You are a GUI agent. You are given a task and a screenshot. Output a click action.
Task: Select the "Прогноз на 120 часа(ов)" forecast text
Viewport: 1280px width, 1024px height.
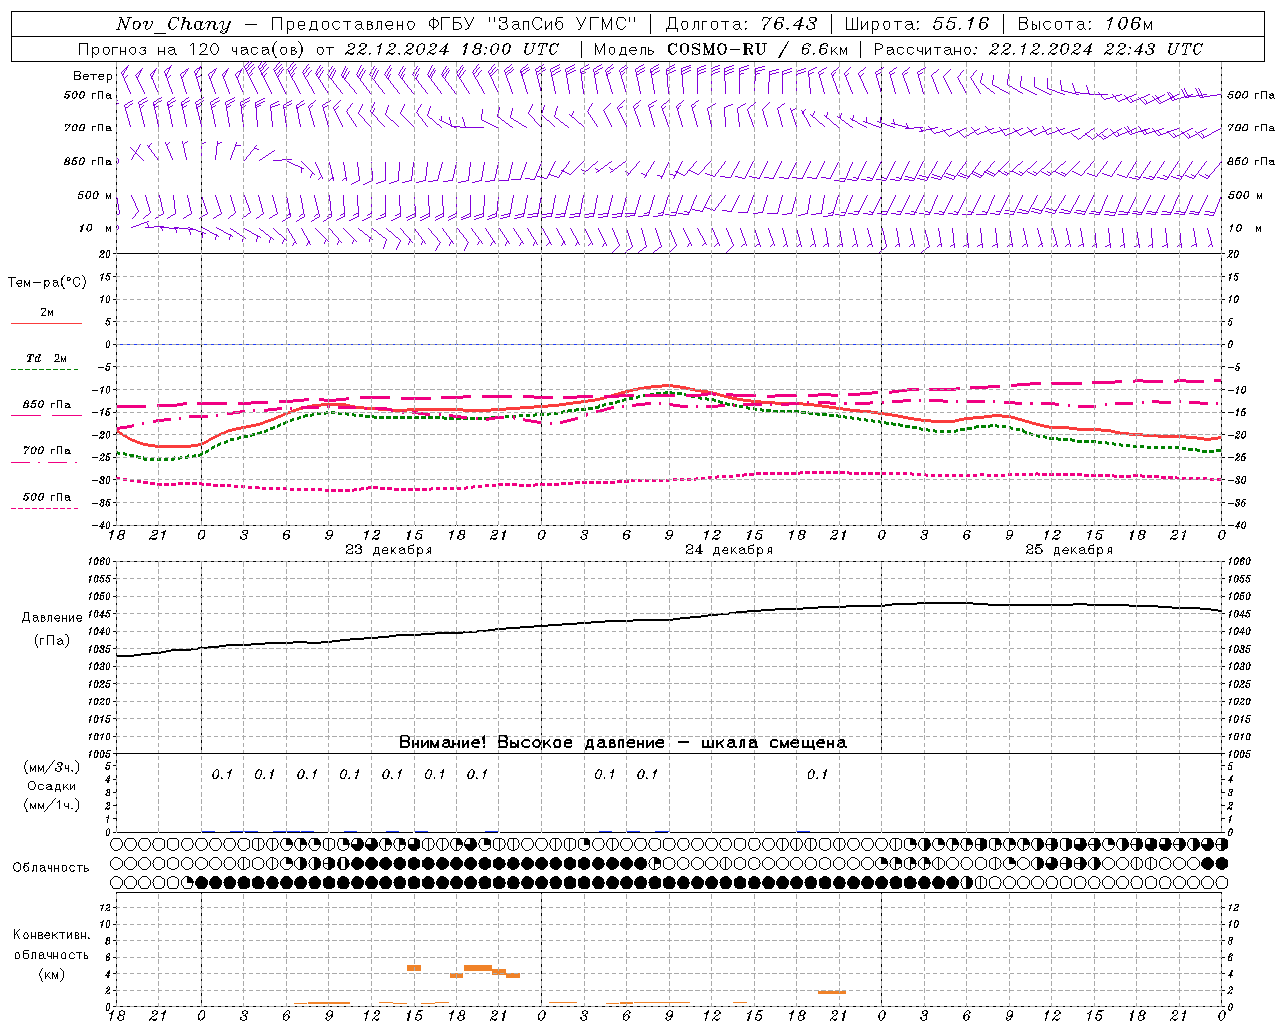tap(192, 49)
